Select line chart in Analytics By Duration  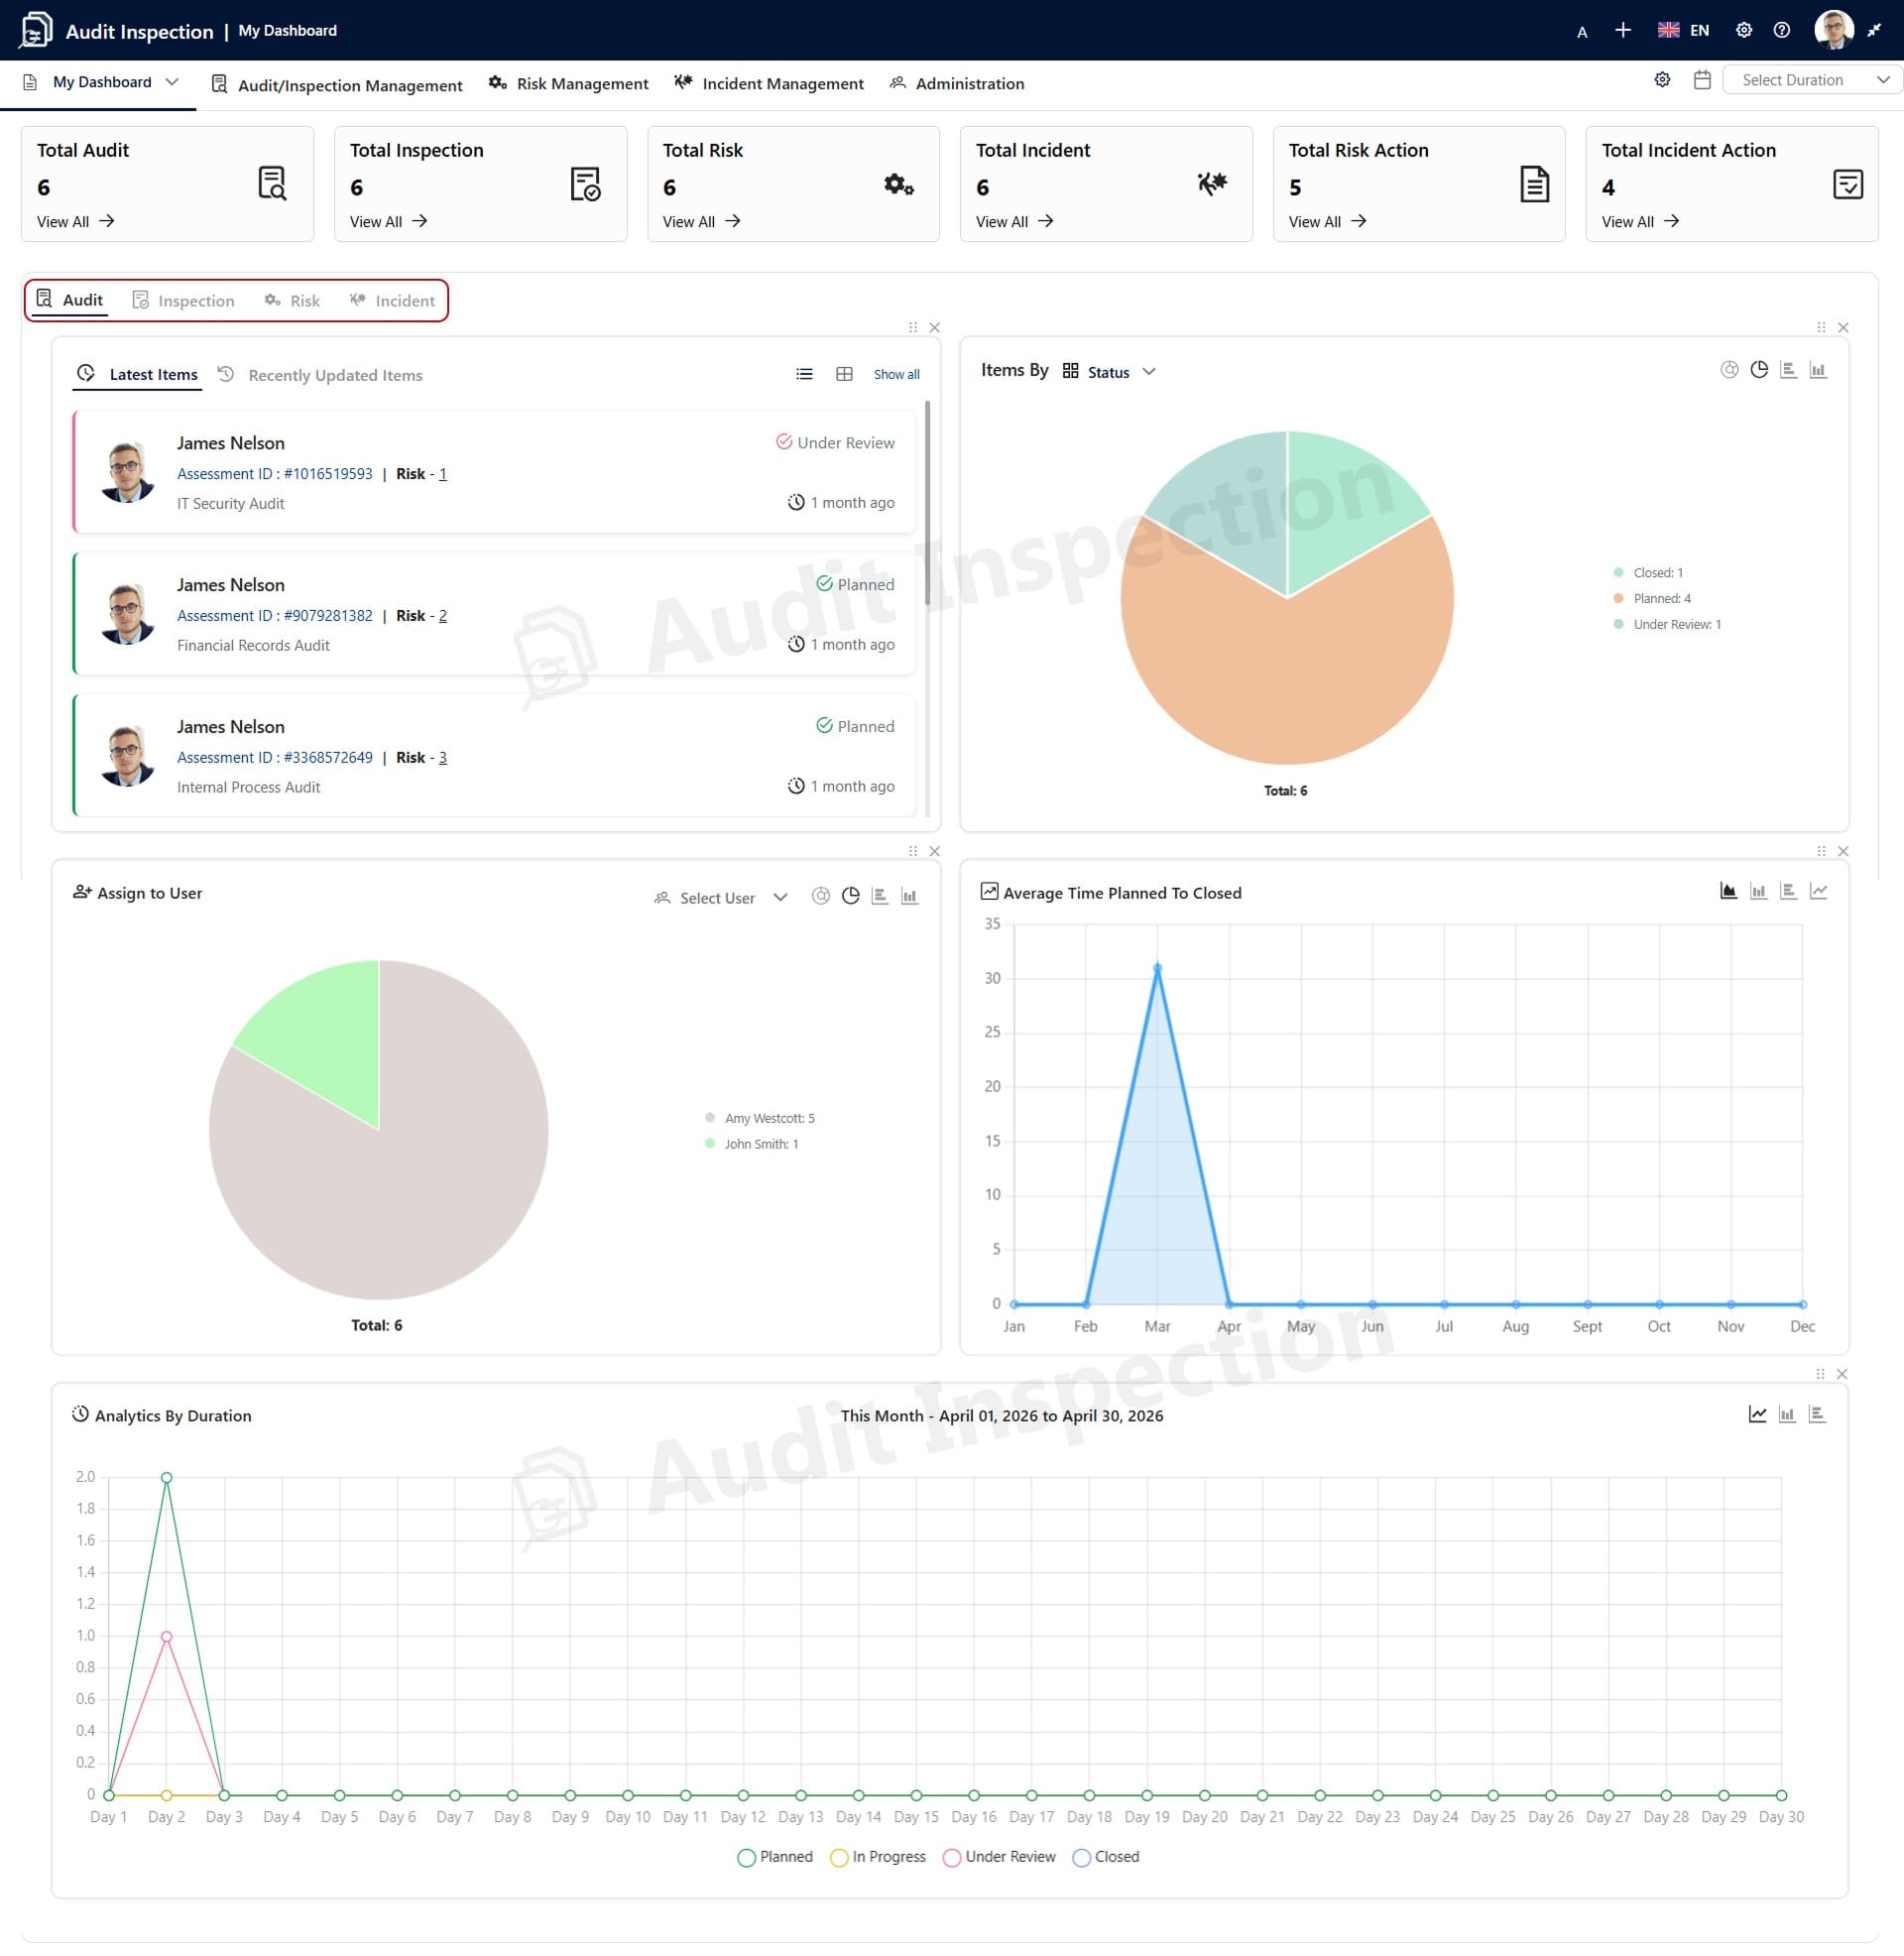pyautogui.click(x=1757, y=1414)
